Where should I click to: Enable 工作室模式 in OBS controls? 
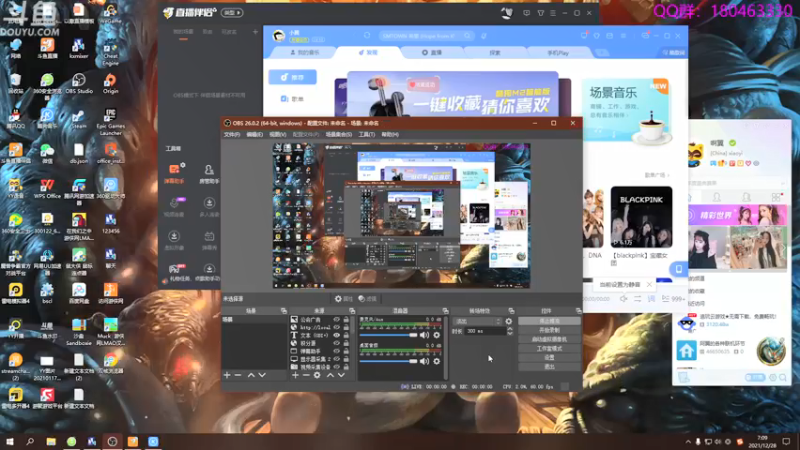[x=549, y=348]
